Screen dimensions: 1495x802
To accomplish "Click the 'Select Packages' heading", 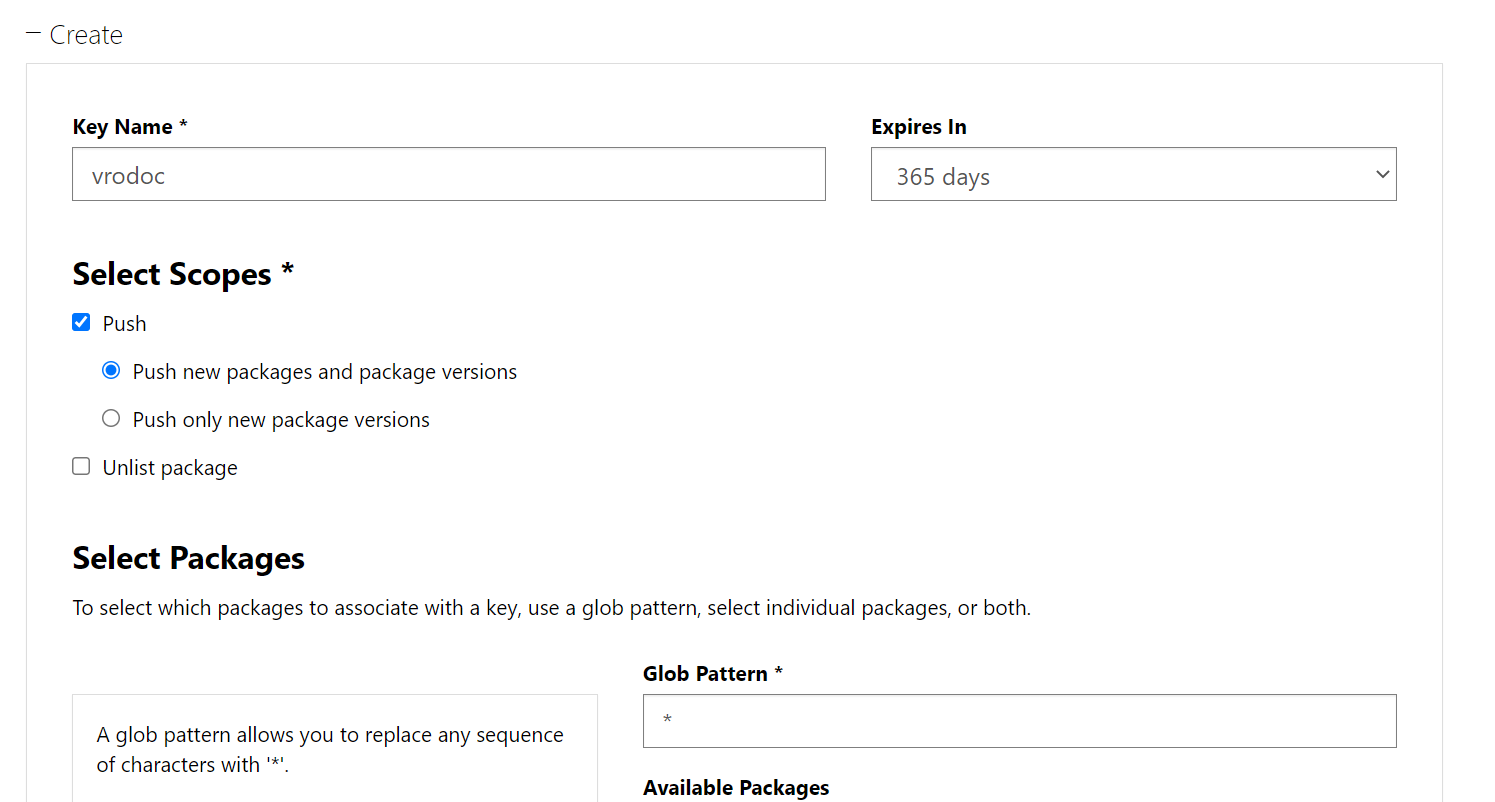I will pyautogui.click(x=189, y=558).
